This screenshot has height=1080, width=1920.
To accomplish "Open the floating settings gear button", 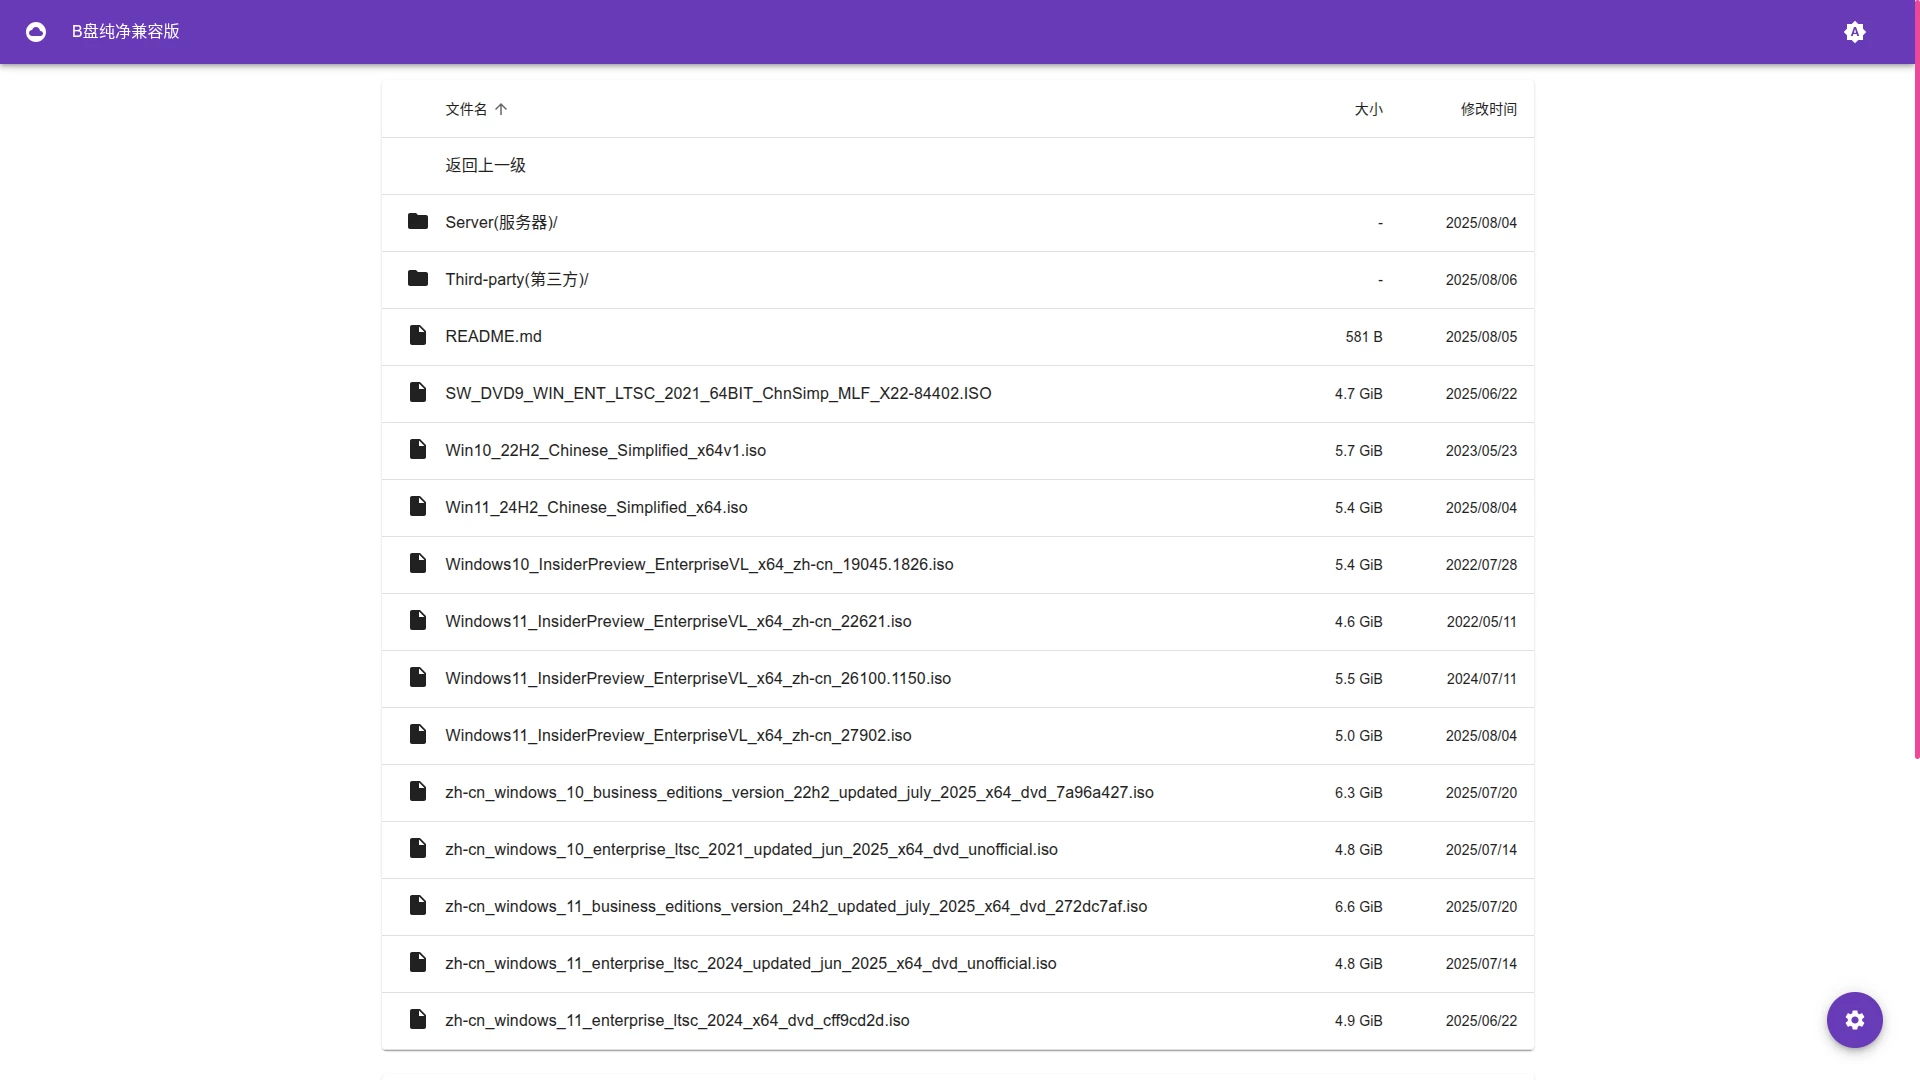I will point(1854,1020).
